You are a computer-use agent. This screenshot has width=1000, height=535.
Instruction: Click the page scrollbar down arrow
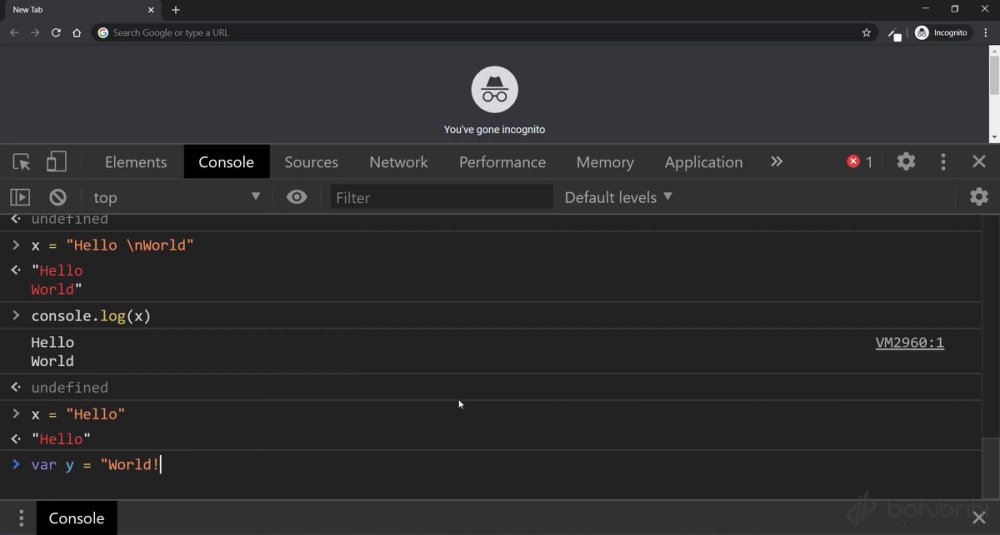coord(994,138)
